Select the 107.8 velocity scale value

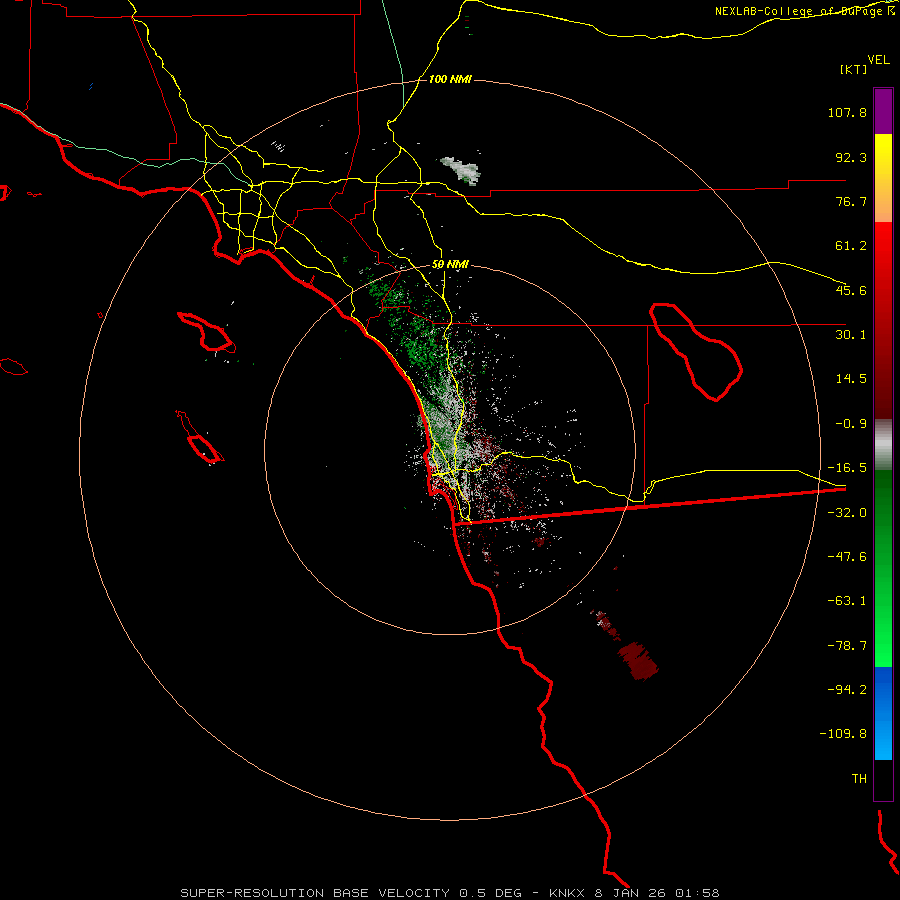click(847, 112)
